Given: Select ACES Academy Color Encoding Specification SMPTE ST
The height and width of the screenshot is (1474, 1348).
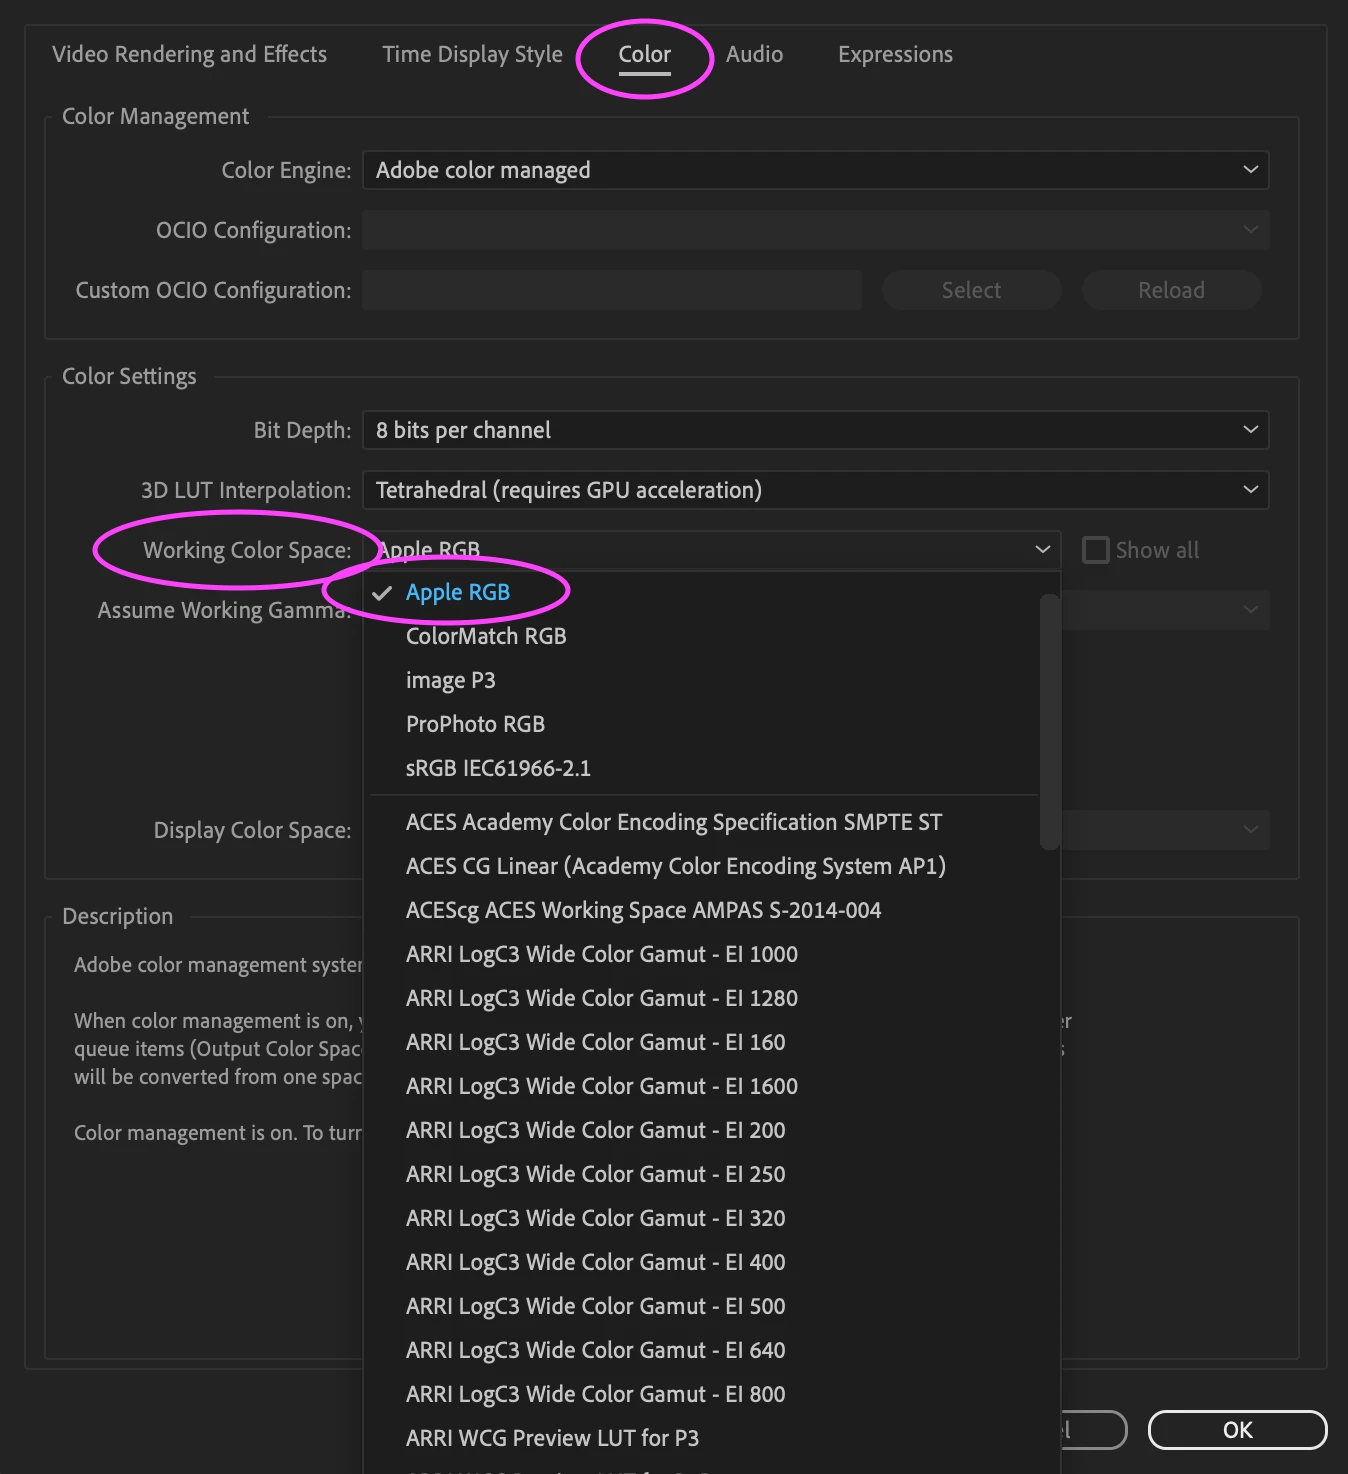Looking at the screenshot, I should click(x=701, y=822).
